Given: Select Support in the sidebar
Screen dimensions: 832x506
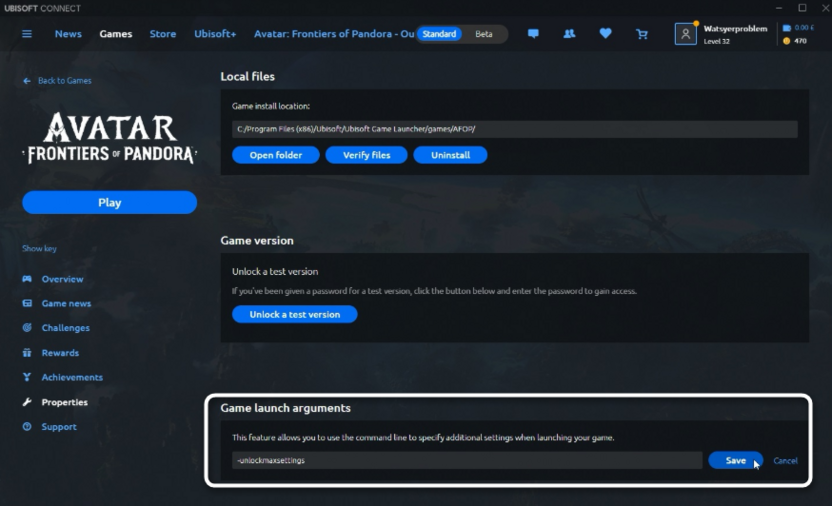Looking at the screenshot, I should (x=59, y=426).
